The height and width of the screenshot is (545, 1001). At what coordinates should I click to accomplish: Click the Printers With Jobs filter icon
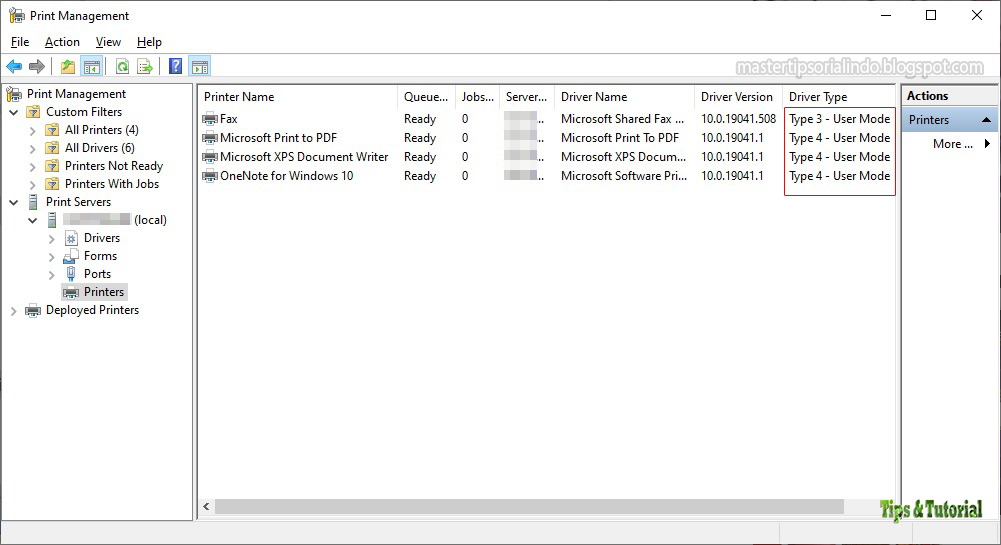click(x=52, y=184)
